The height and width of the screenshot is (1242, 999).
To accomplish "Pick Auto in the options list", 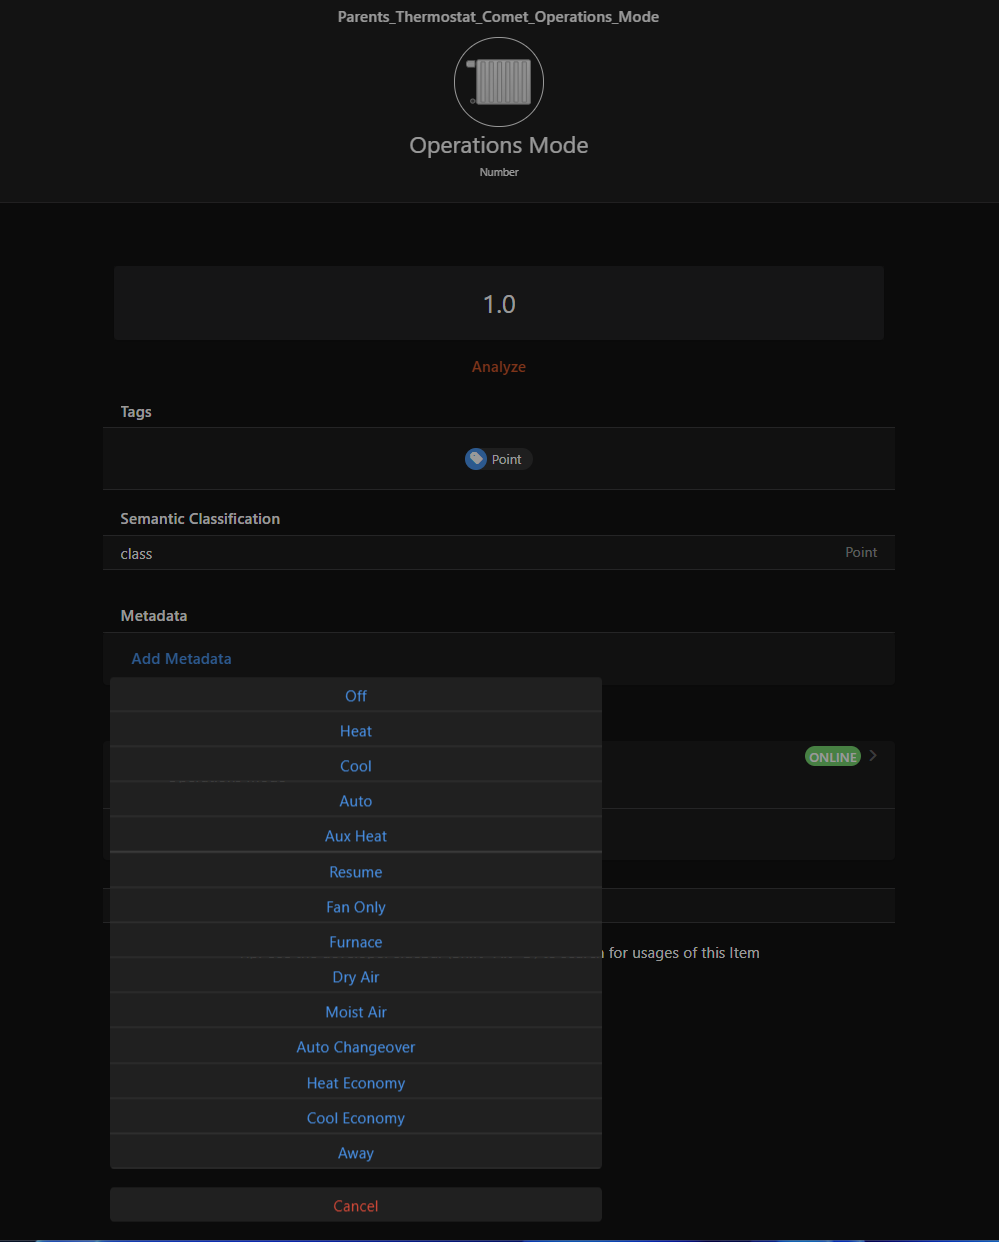I will [x=356, y=801].
